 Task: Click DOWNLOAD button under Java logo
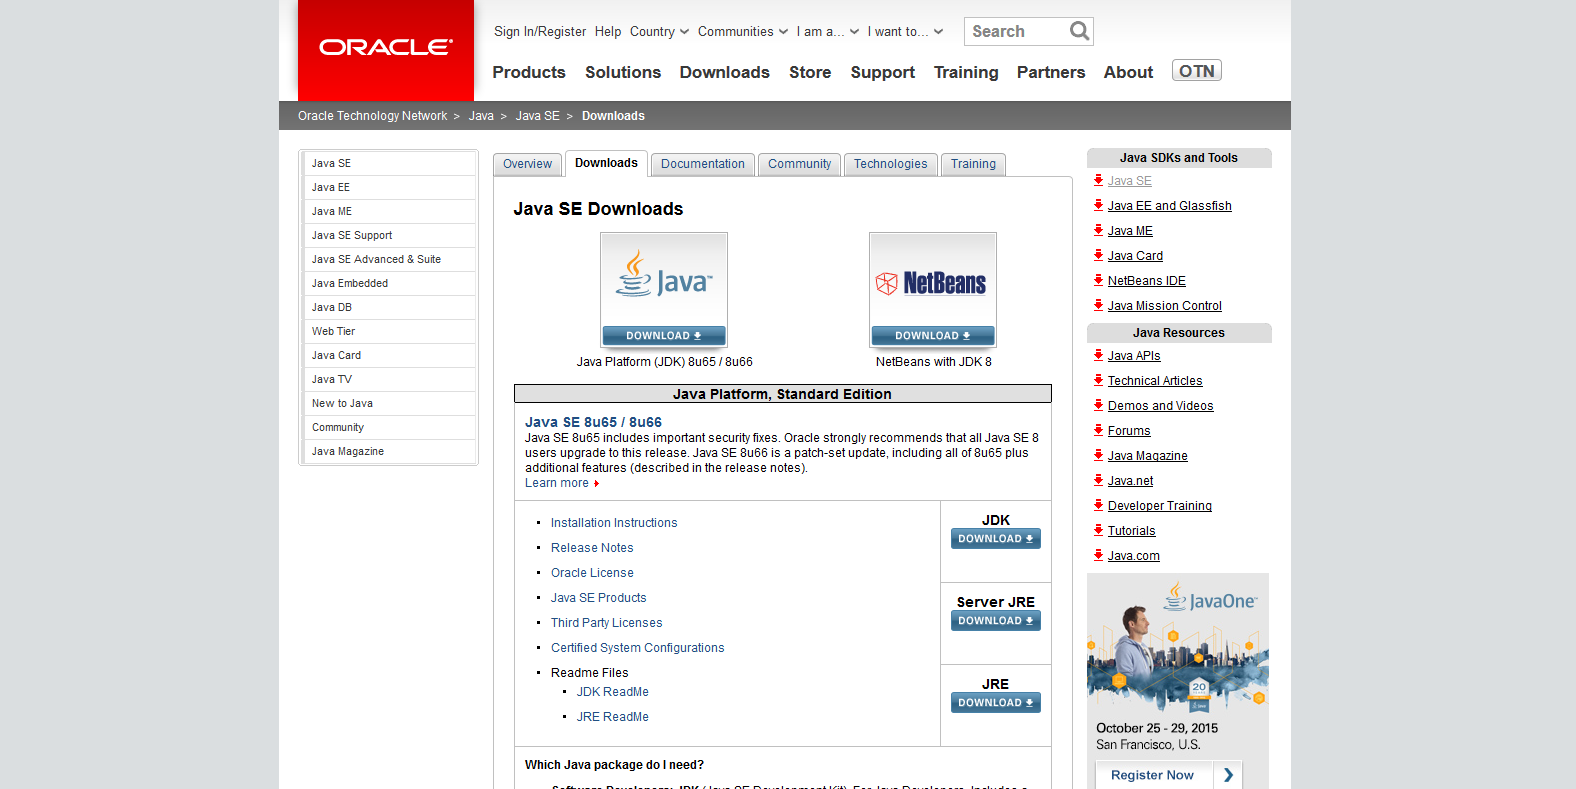[x=664, y=336]
